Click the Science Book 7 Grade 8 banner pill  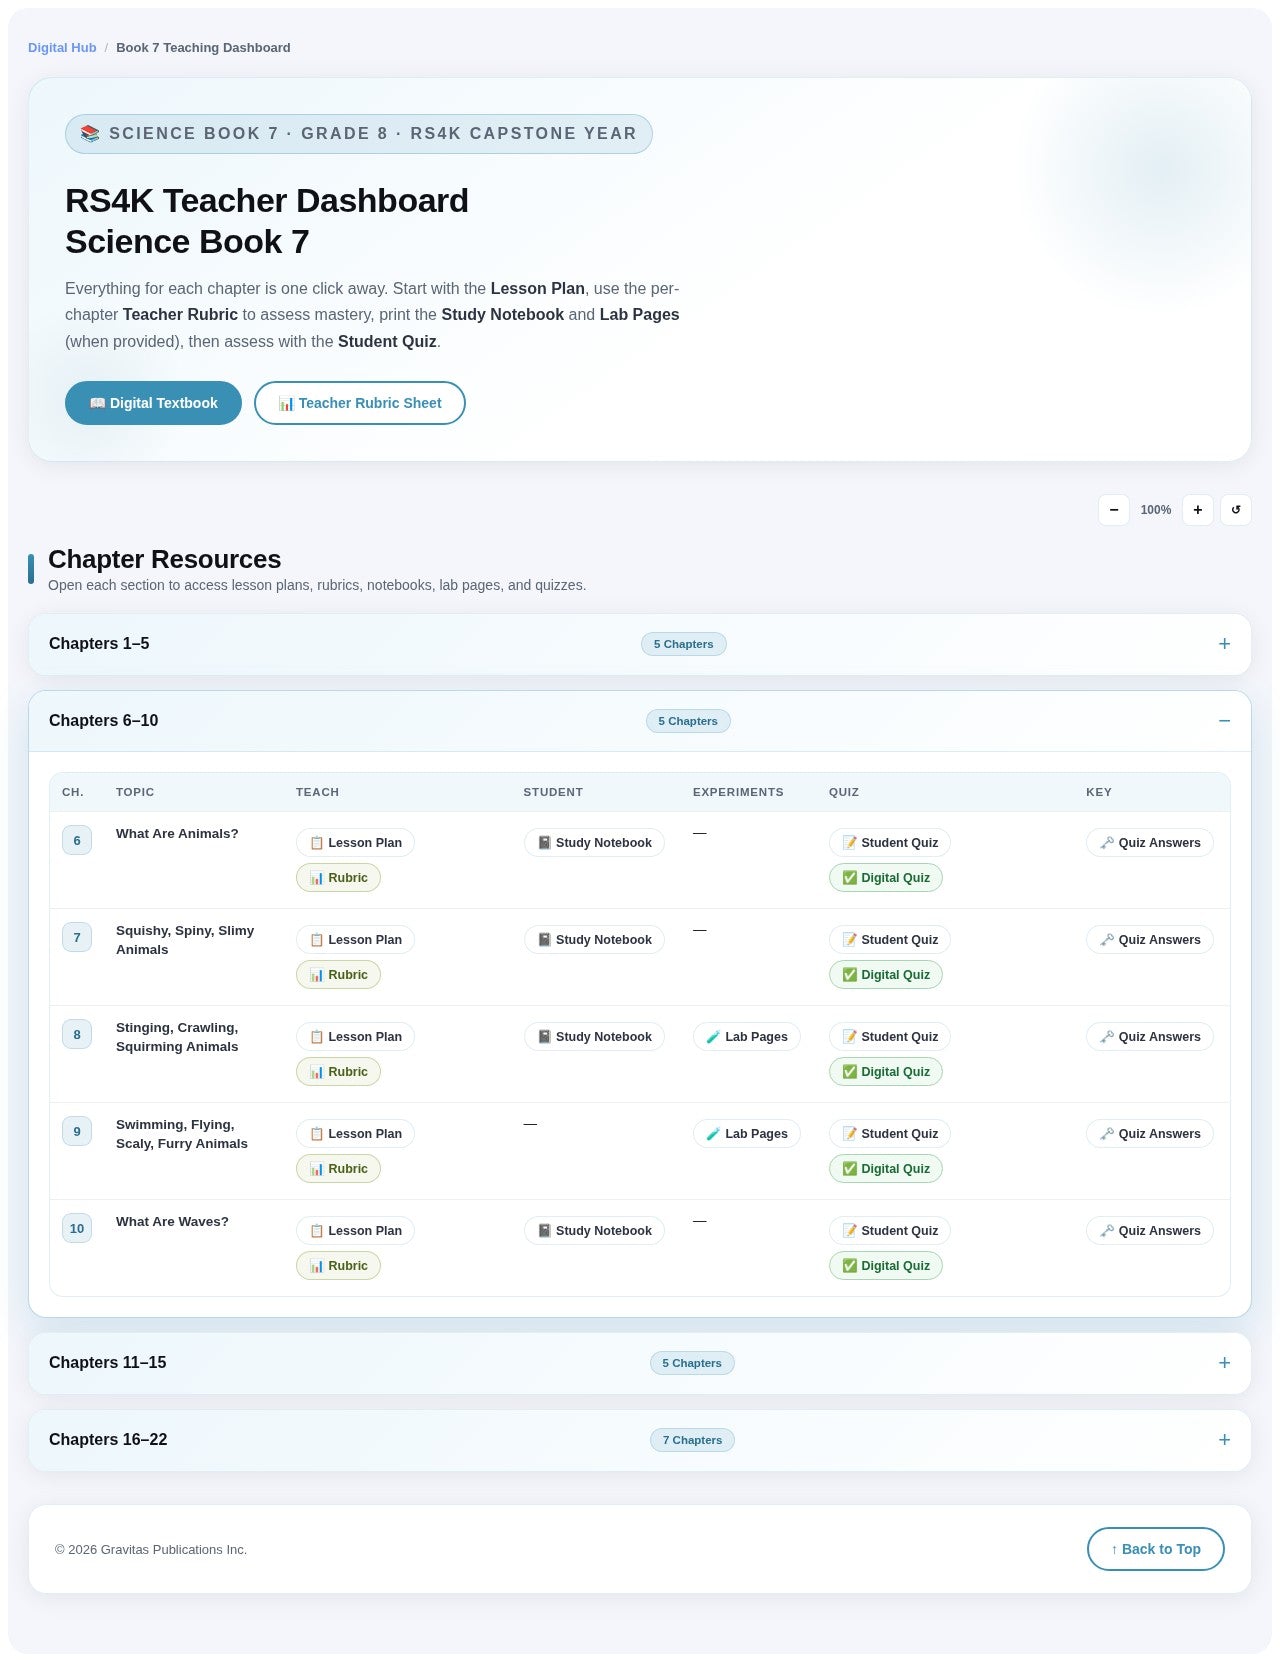(359, 134)
